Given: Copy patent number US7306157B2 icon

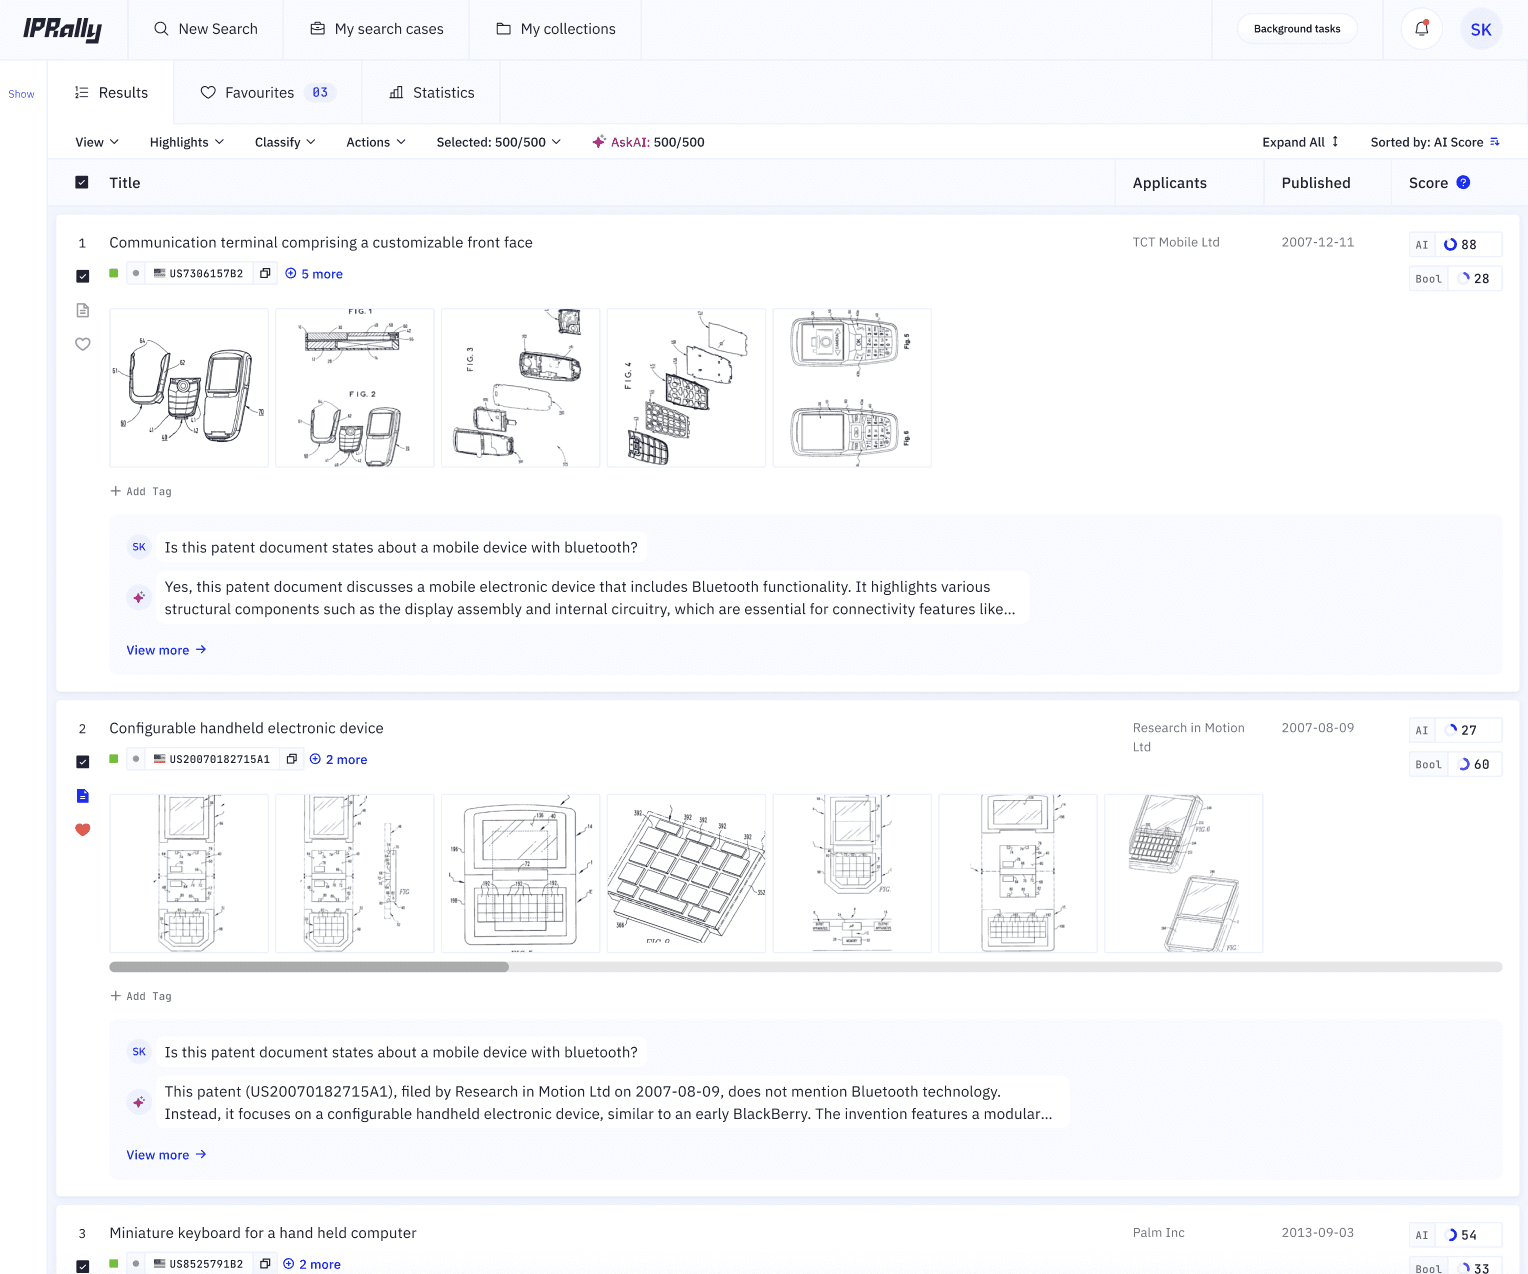Looking at the screenshot, I should coord(265,273).
